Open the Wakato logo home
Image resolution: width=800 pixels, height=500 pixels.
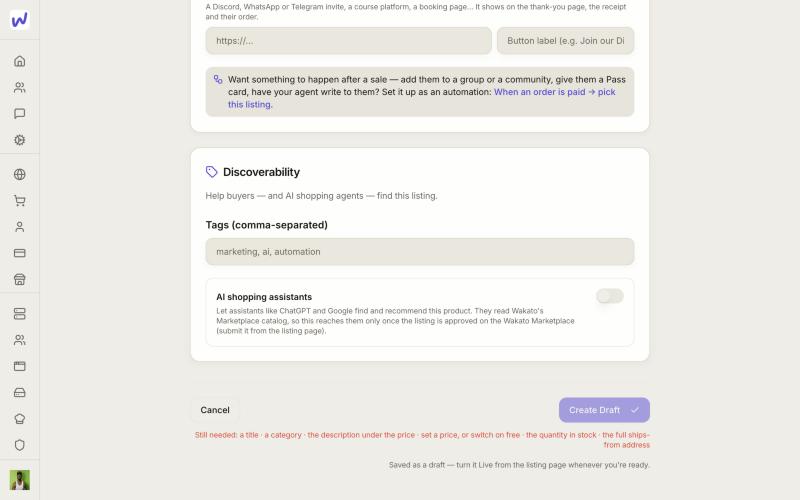[19, 20]
